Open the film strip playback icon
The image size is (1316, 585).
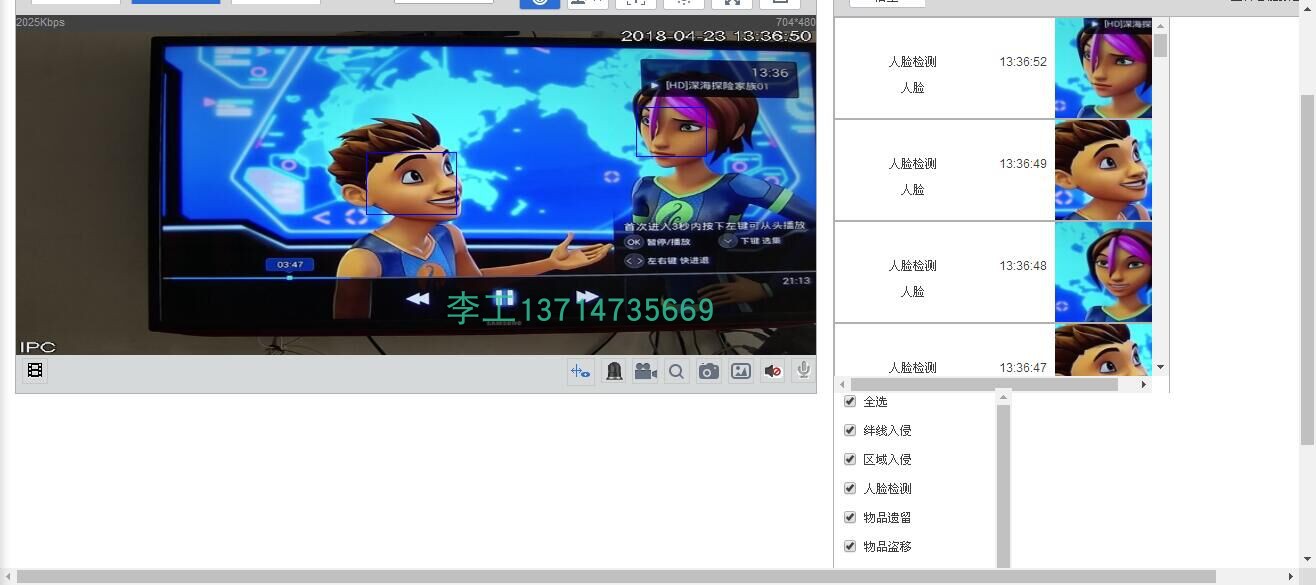coord(35,371)
